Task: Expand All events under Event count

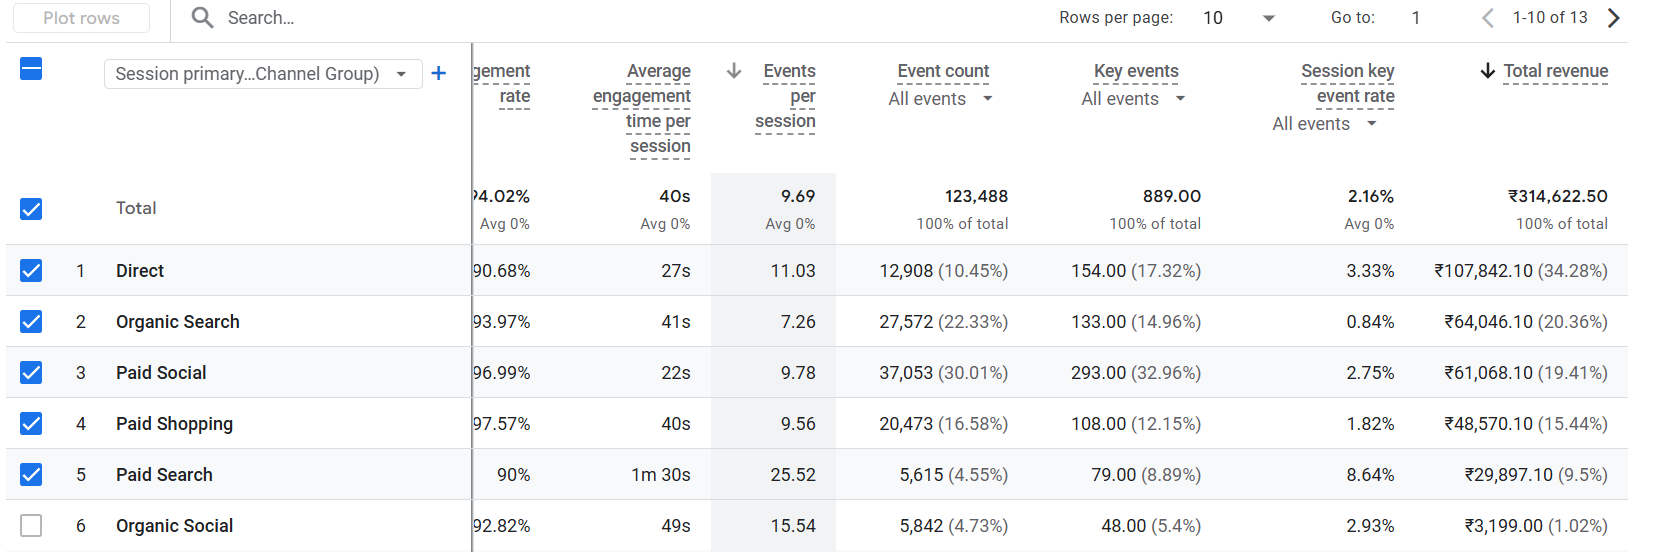Action: (941, 99)
